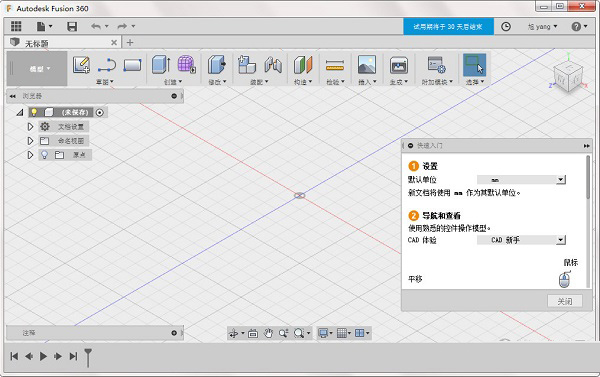Open the 插入 toolbar menu
Image resolution: width=600 pixels, height=377 pixels.
click(x=367, y=82)
